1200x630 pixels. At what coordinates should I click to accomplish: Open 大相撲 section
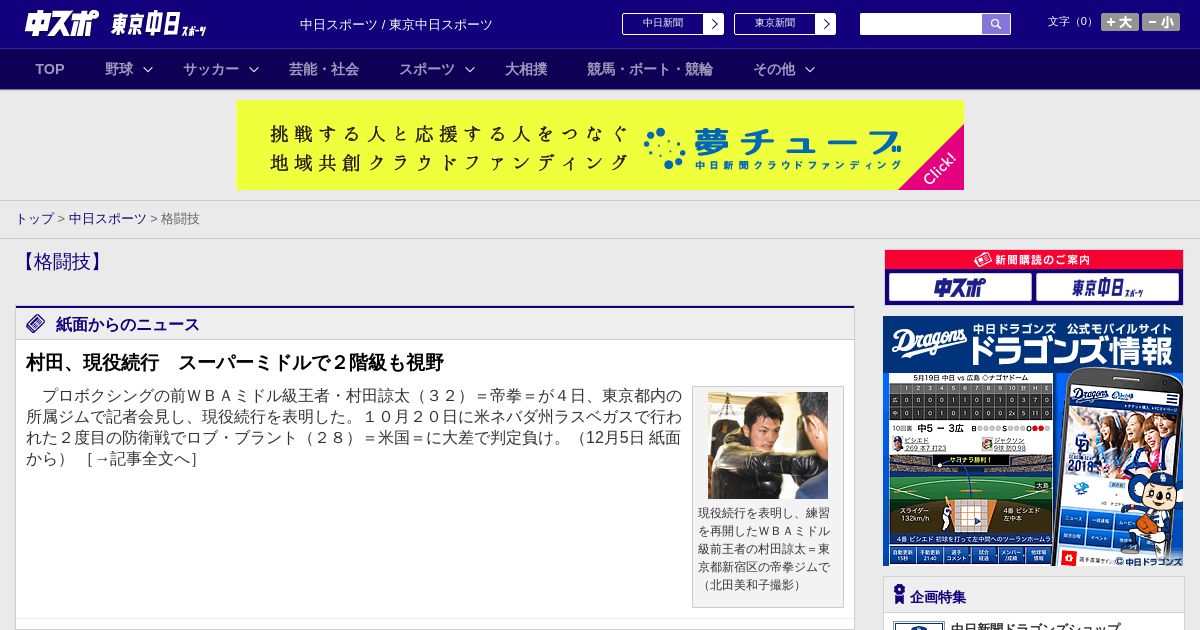526,69
